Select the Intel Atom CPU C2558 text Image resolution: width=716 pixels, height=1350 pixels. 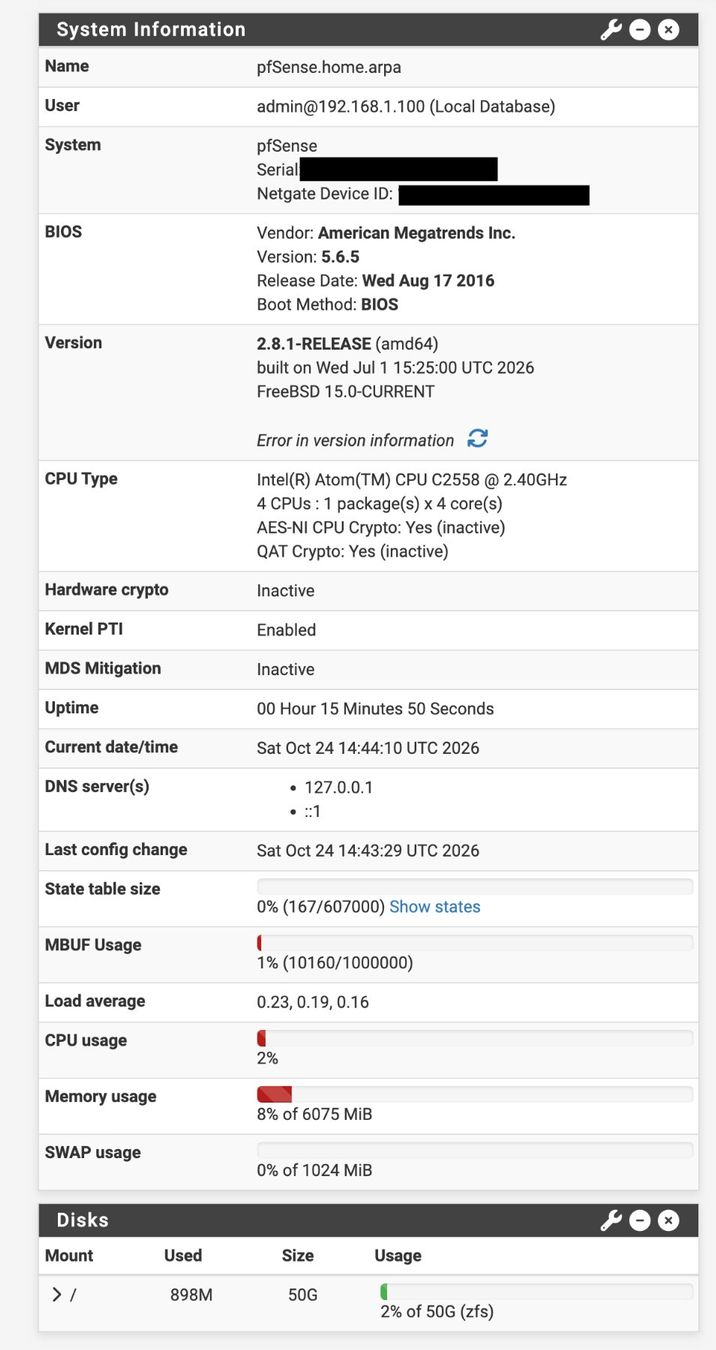(x=412, y=480)
